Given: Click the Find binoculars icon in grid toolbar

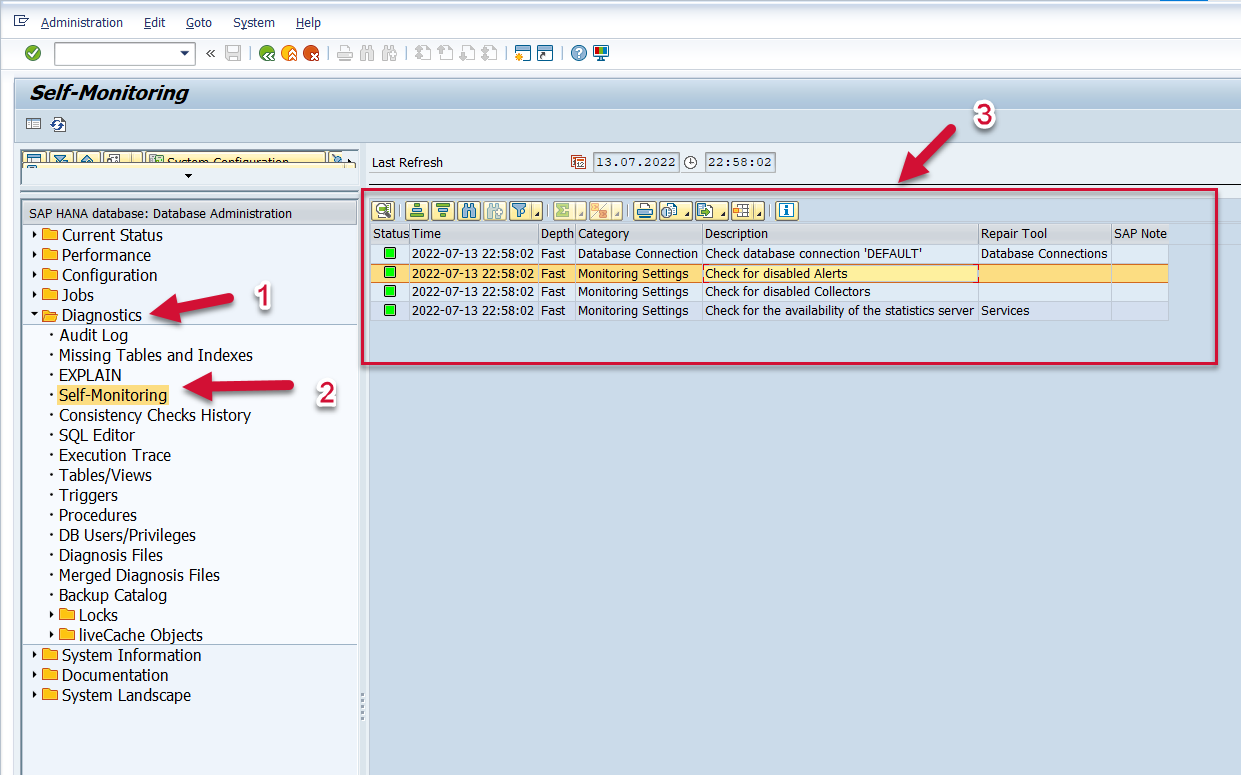Looking at the screenshot, I should 468,210.
